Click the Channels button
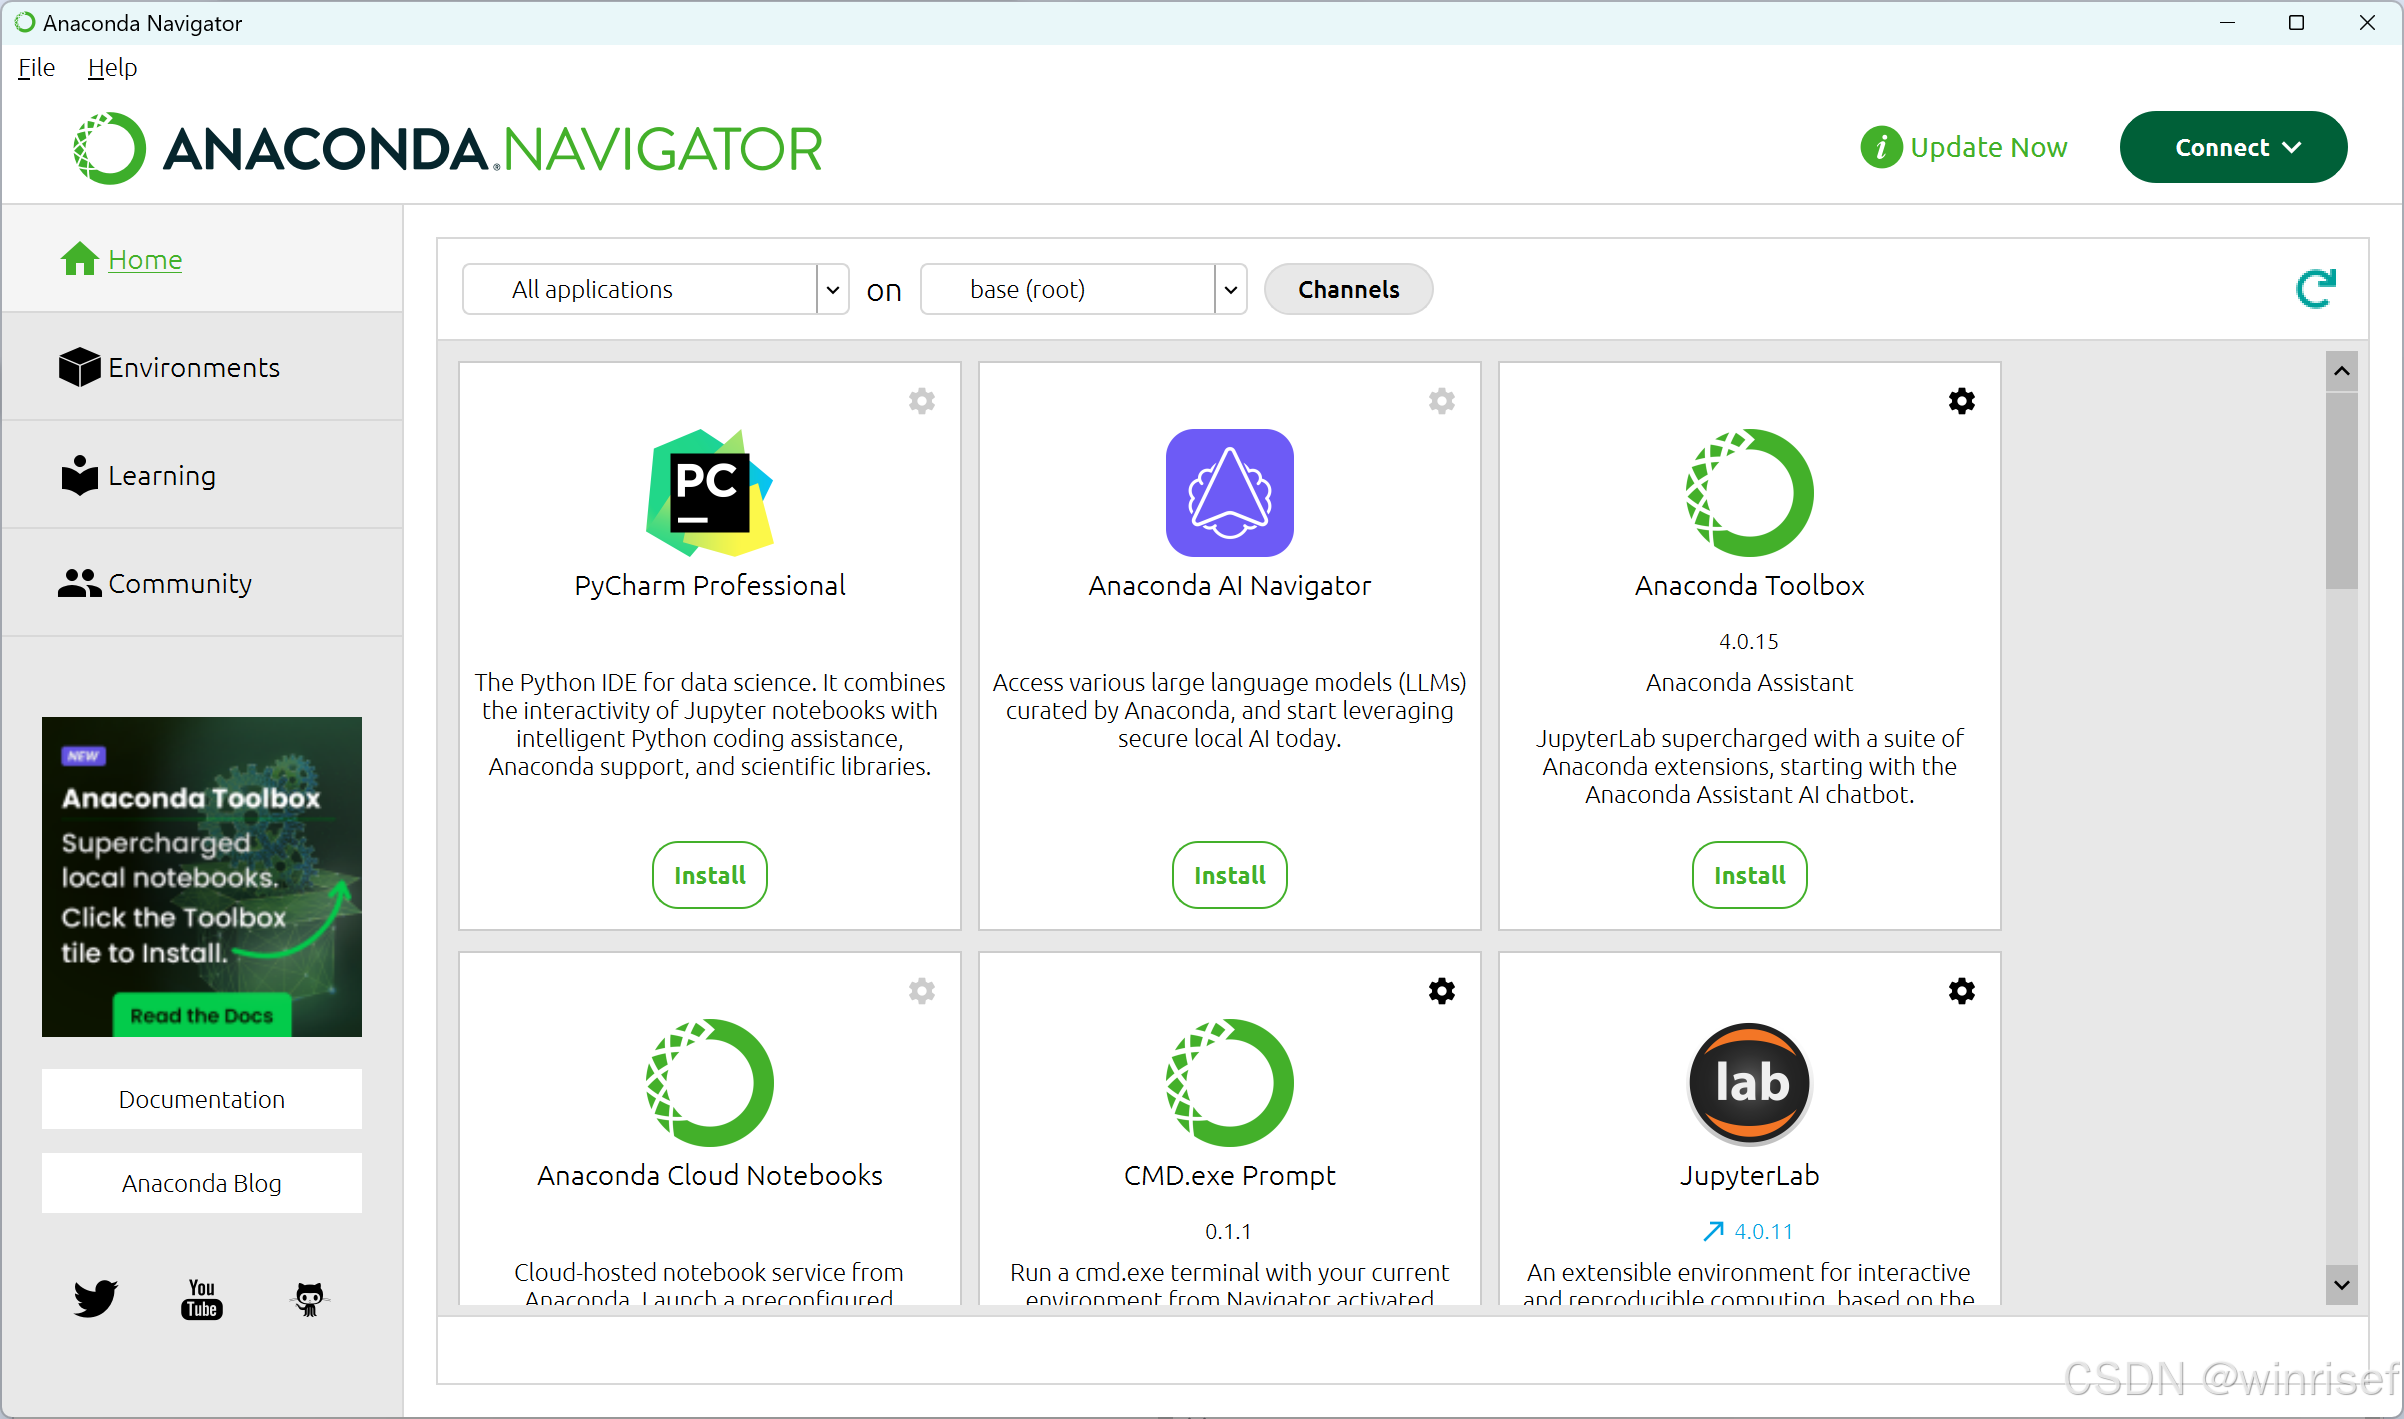 pos(1347,290)
